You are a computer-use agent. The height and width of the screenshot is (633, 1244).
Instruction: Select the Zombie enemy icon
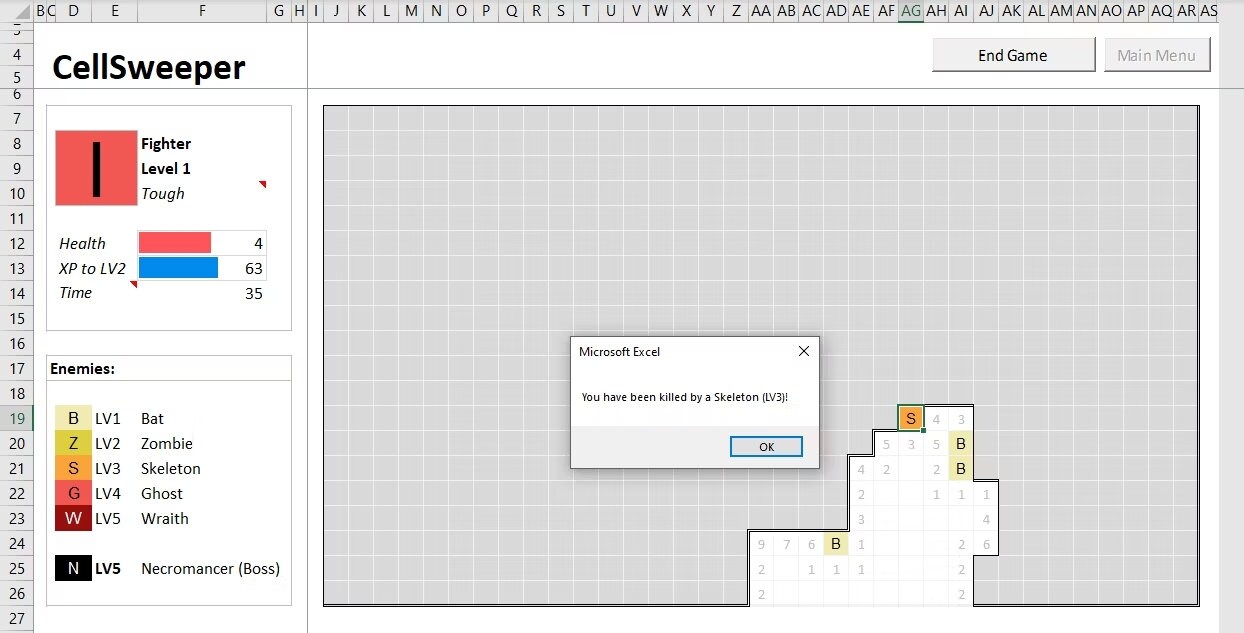pyautogui.click(x=73, y=443)
